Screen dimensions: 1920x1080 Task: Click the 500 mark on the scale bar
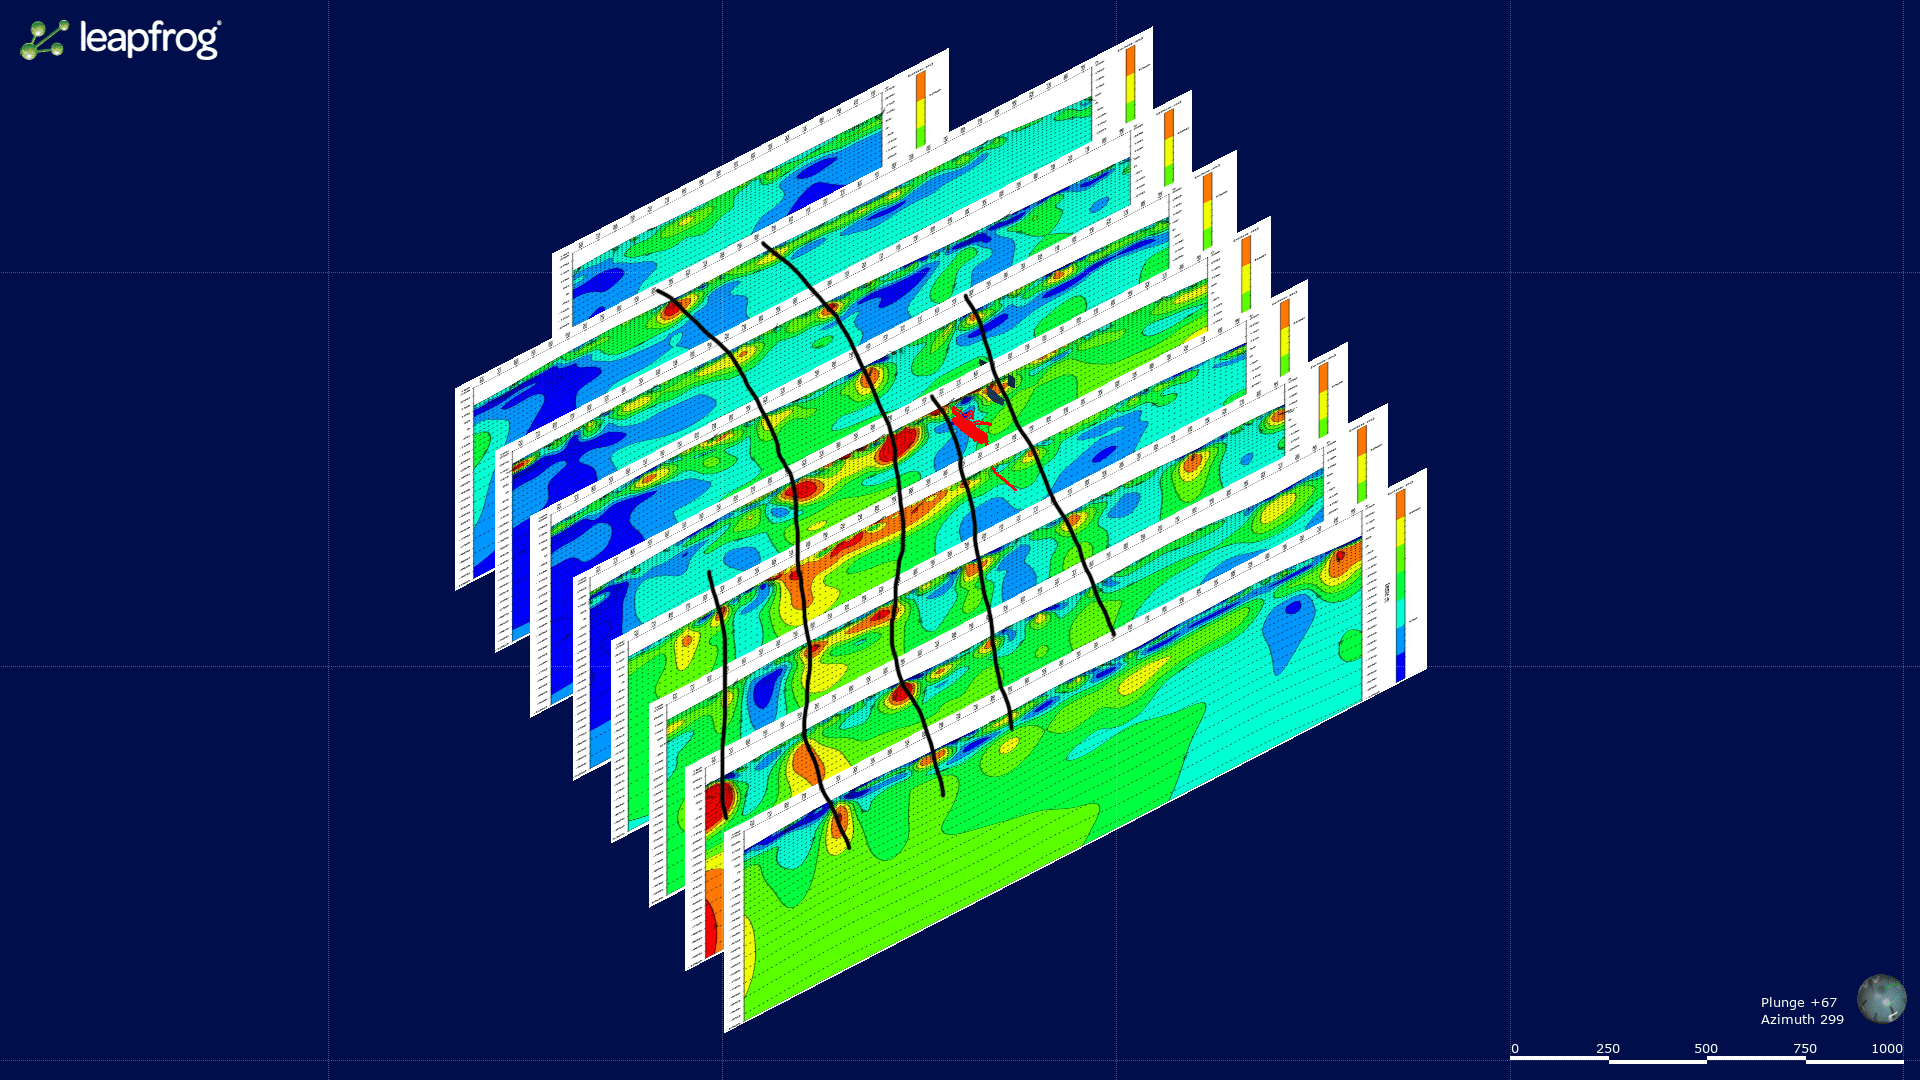click(x=1706, y=1048)
